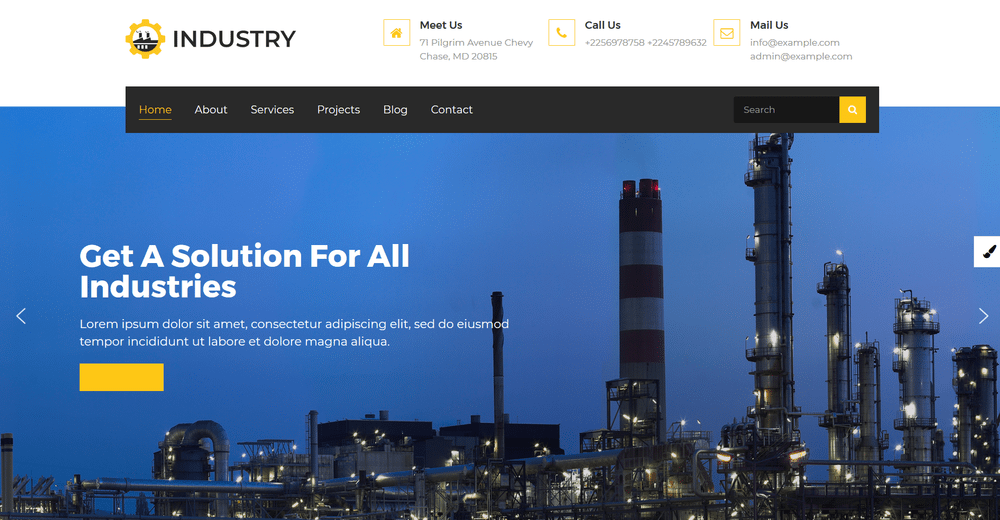Click the Mail Us heading
This screenshot has height=520, width=1000.
[769, 26]
